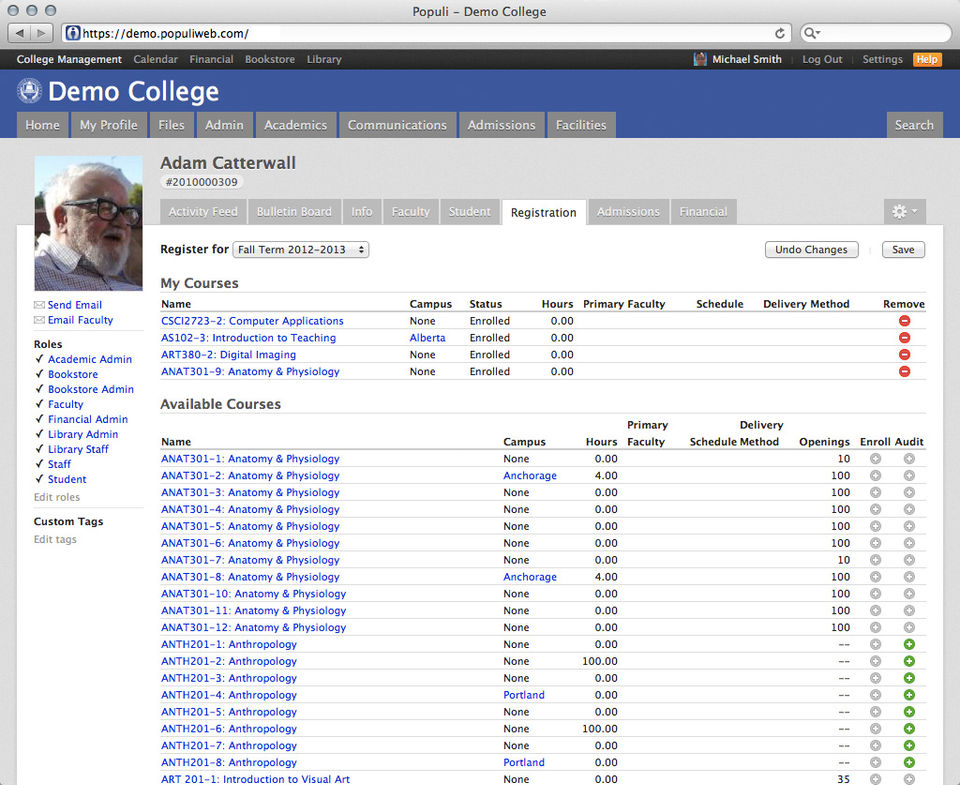The height and width of the screenshot is (785, 960).
Task: Click Adam Catterwall's profile photo
Action: click(89, 223)
